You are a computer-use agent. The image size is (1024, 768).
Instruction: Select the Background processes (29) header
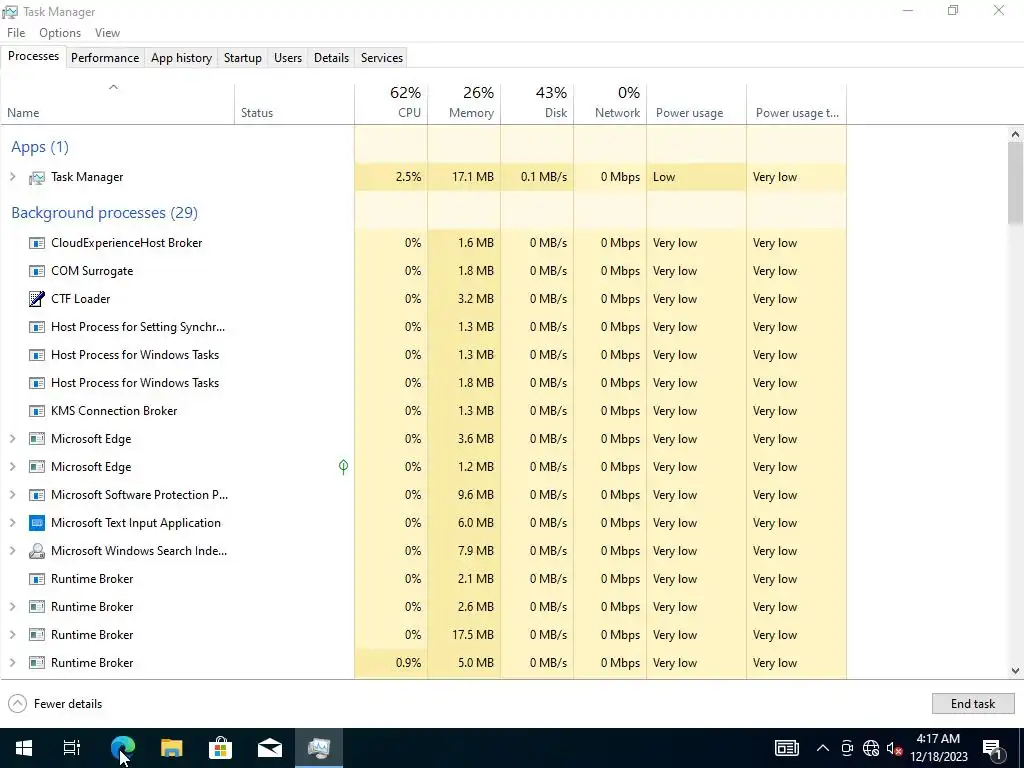(104, 213)
